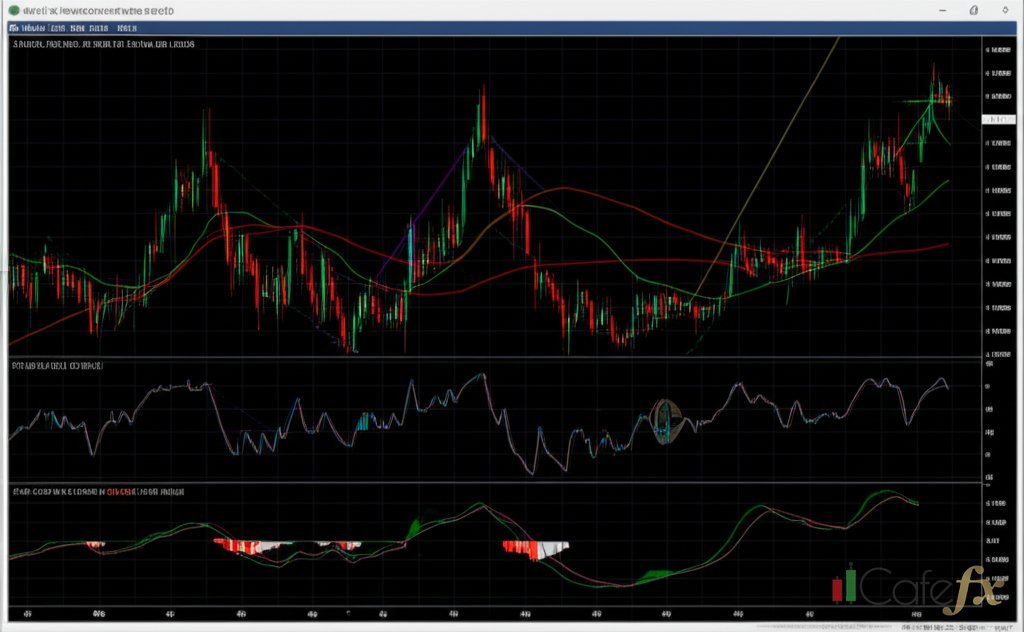Click the highlighted current price tag on price axis

(x=996, y=119)
